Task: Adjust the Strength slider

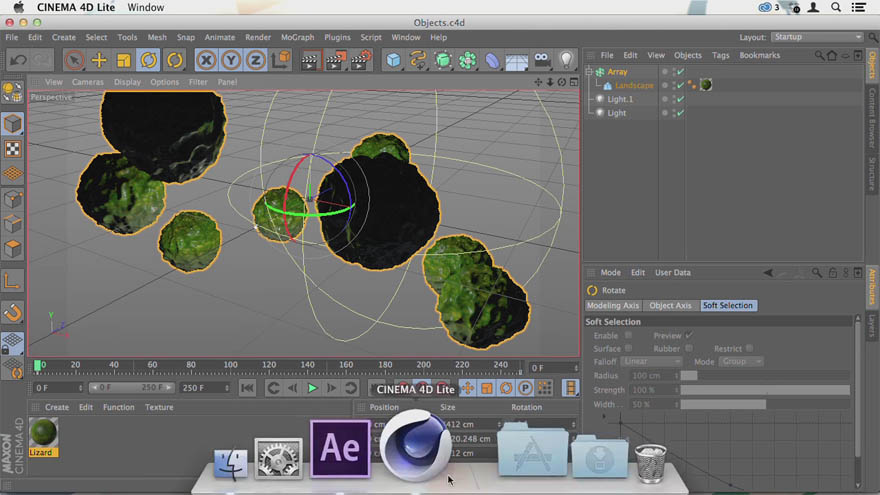Action: pyautogui.click(x=765, y=389)
